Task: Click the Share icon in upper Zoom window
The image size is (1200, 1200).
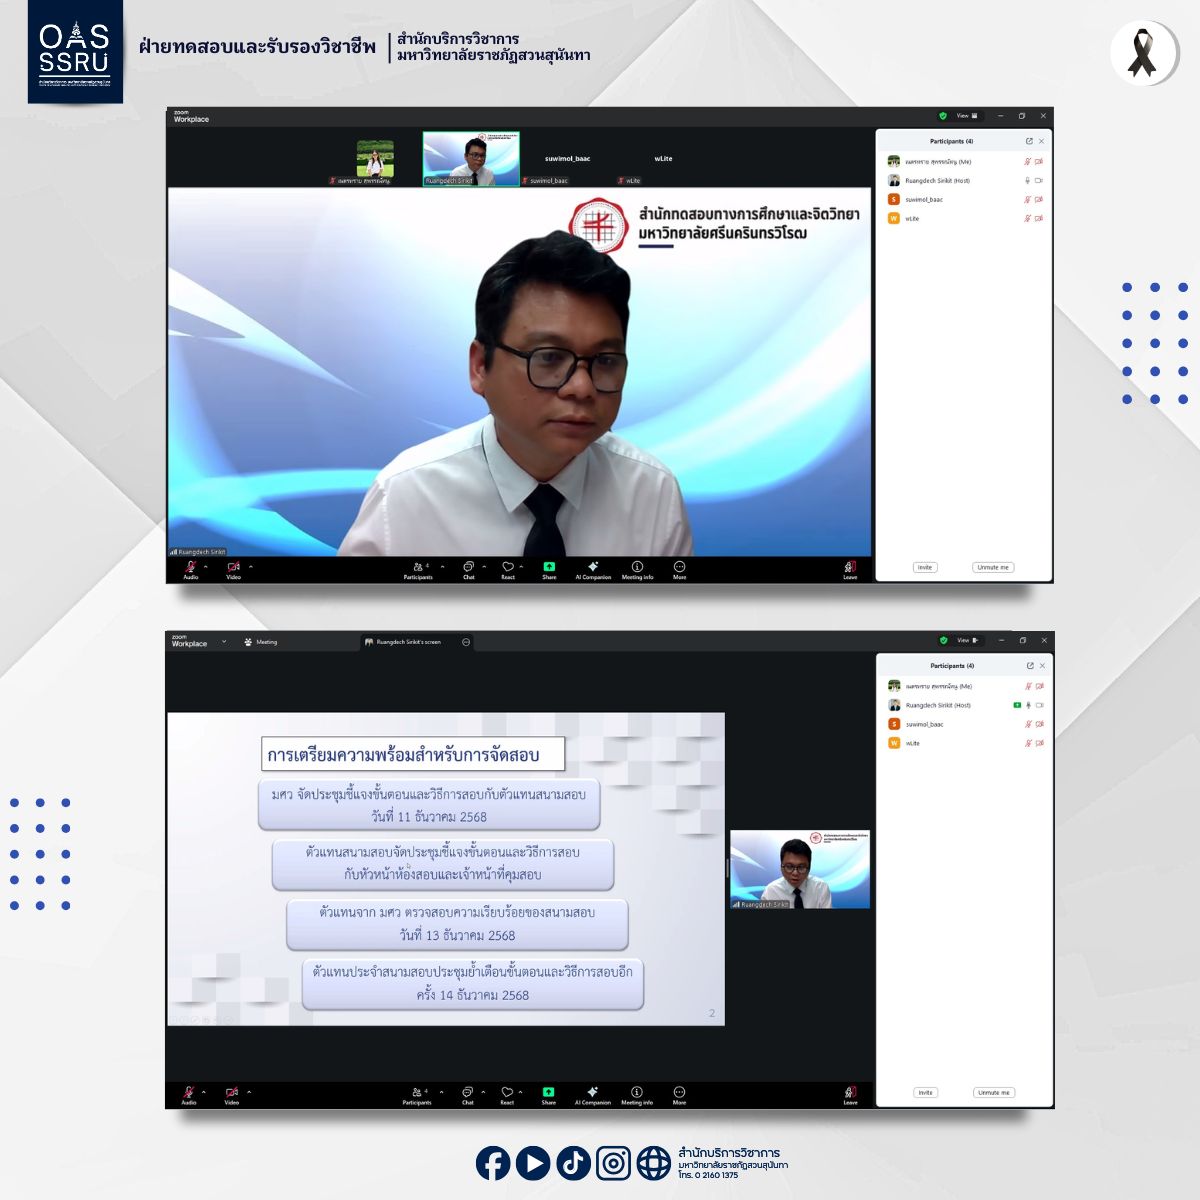Action: (549, 567)
